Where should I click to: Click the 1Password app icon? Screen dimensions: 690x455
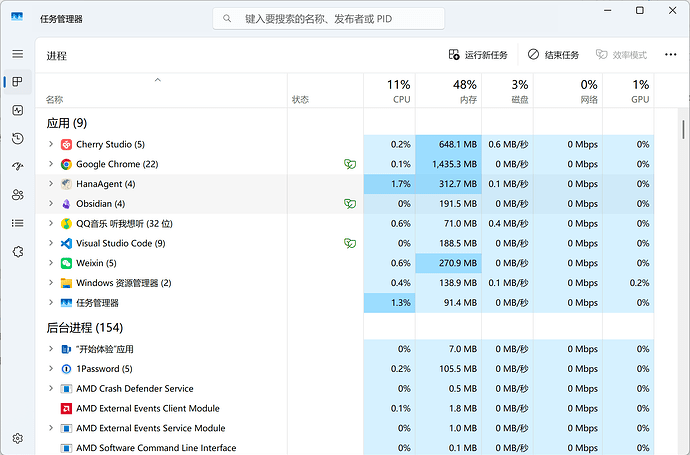(x=66, y=369)
